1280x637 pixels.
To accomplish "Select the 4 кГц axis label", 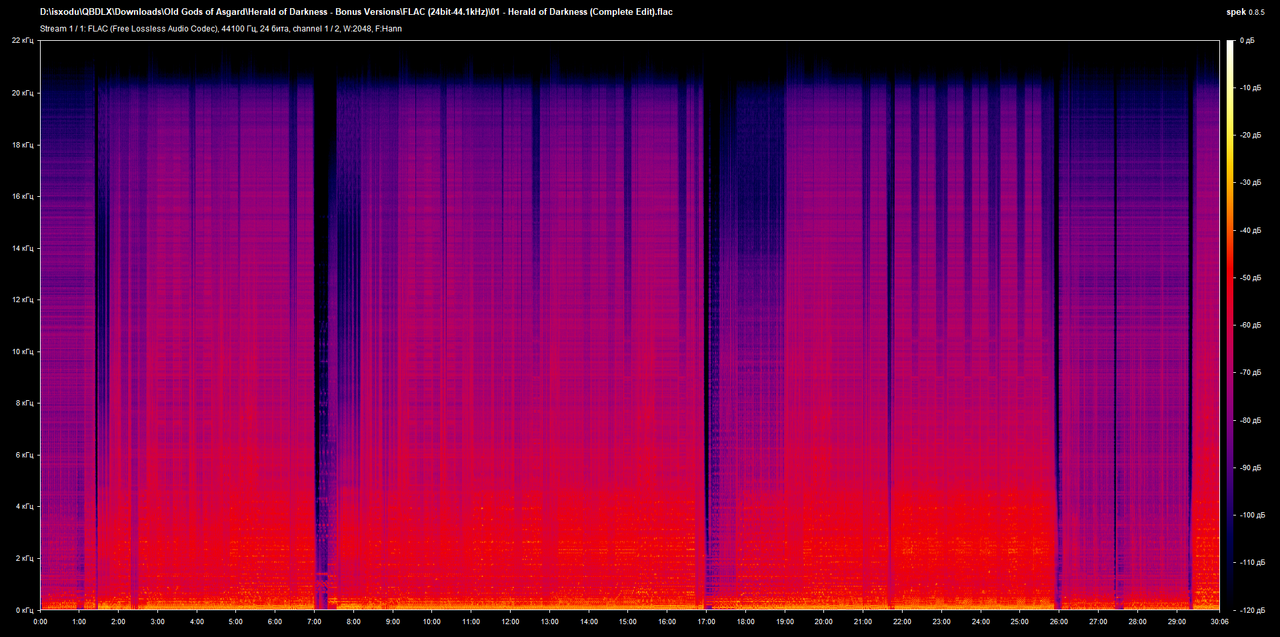I will [x=25, y=507].
